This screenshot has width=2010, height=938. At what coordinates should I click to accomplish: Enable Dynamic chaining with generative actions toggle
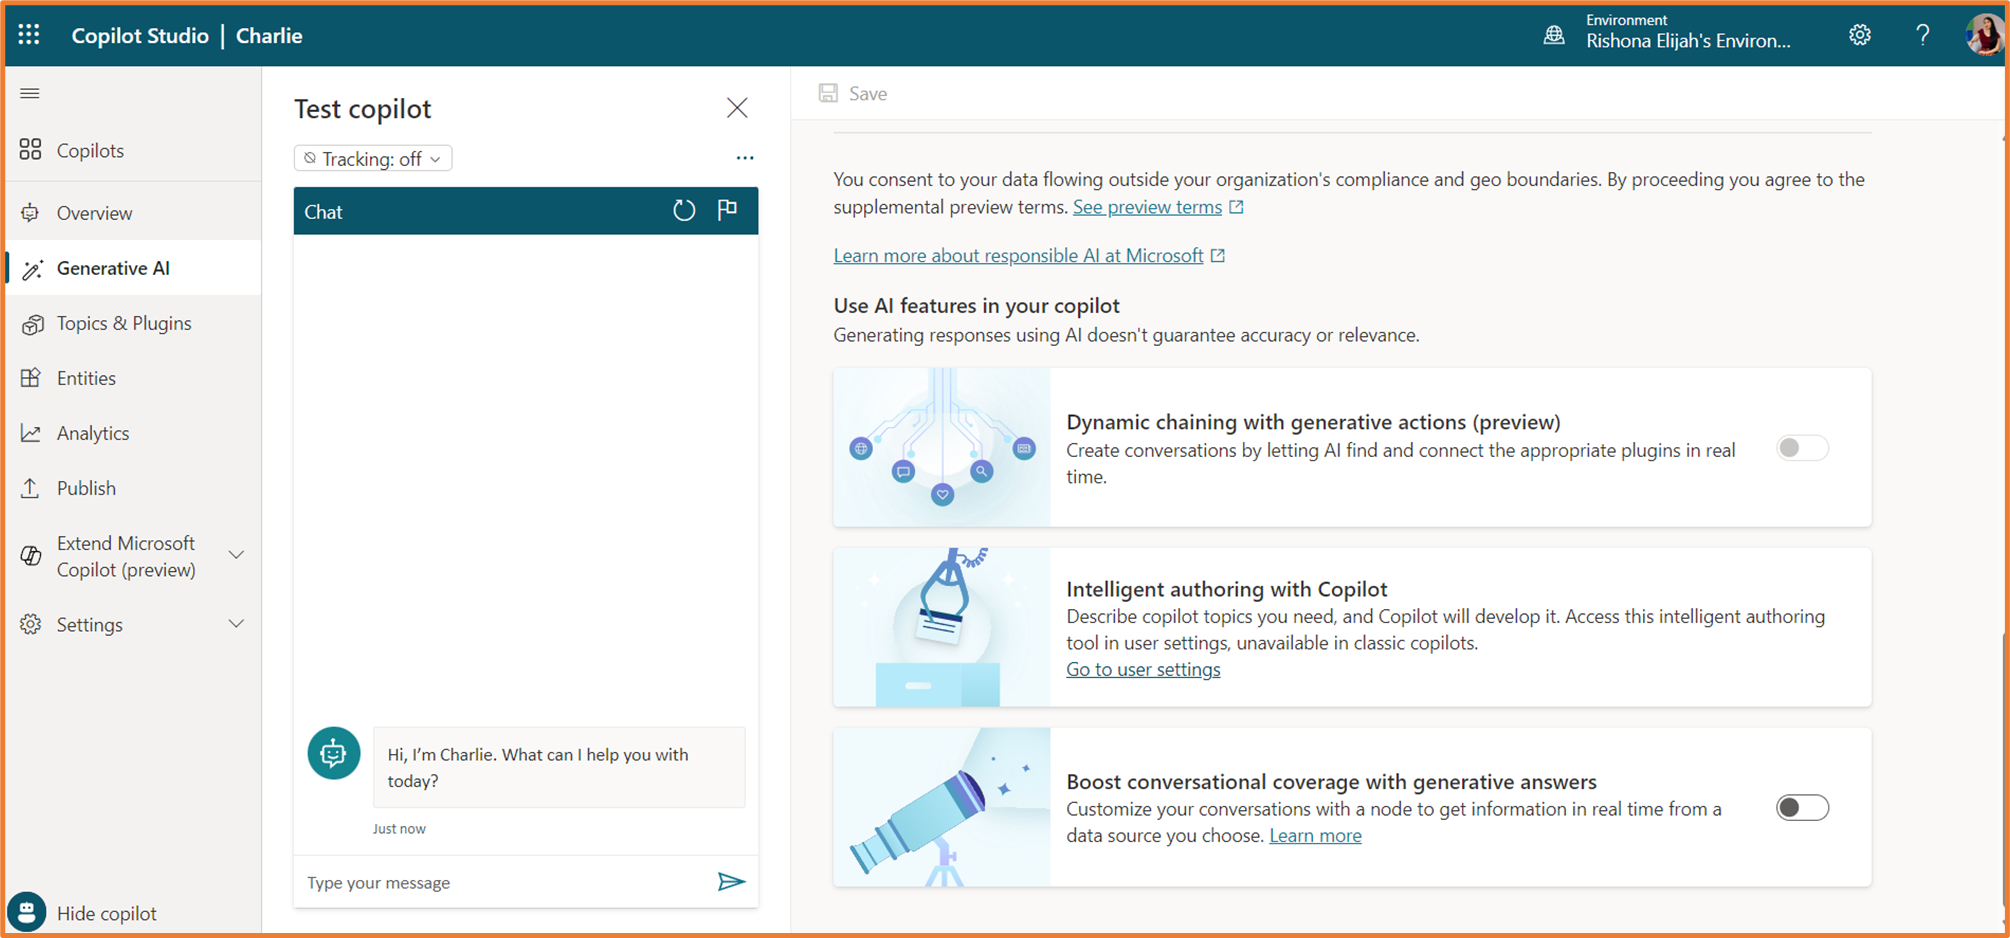(x=1801, y=448)
